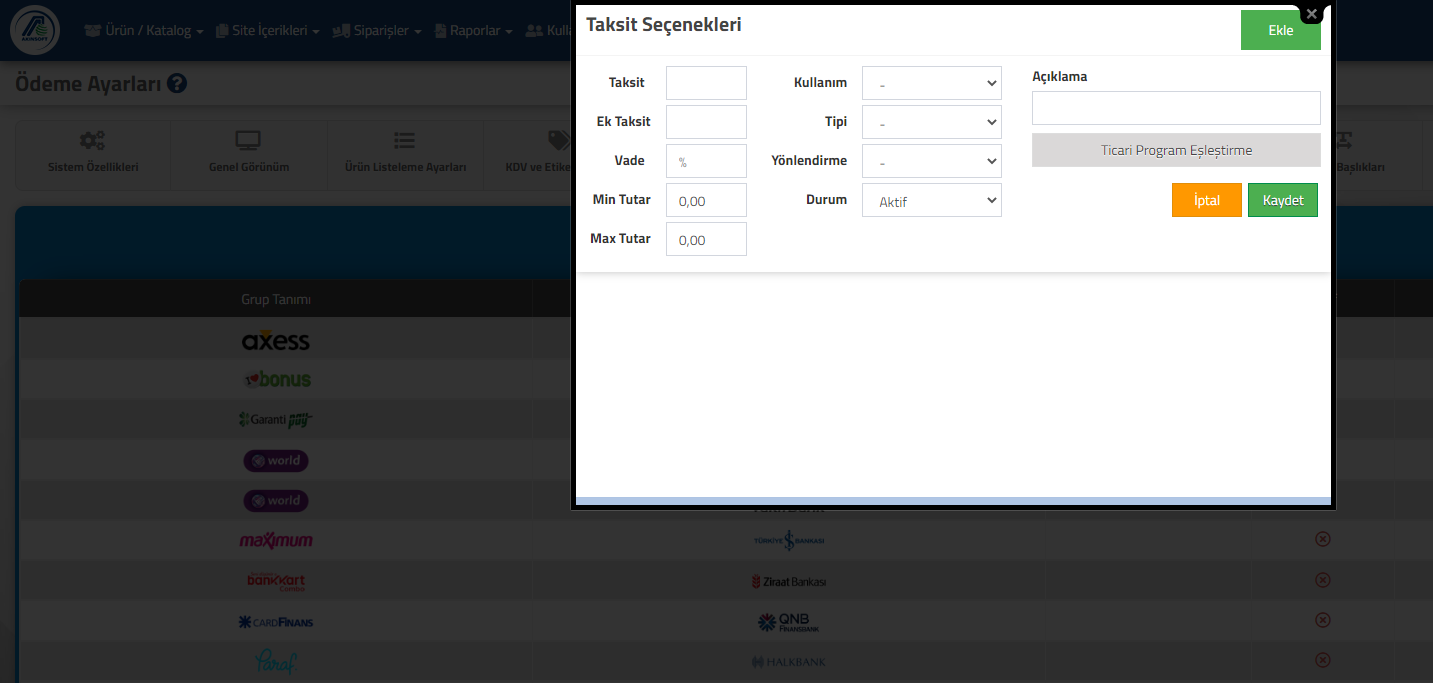Click the QNB Finansbank logo
Viewport: 1433px width, 683px height.
(x=789, y=622)
